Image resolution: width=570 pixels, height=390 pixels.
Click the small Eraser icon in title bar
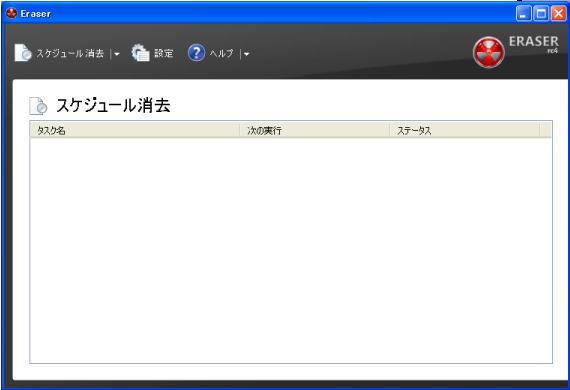click(x=11, y=13)
